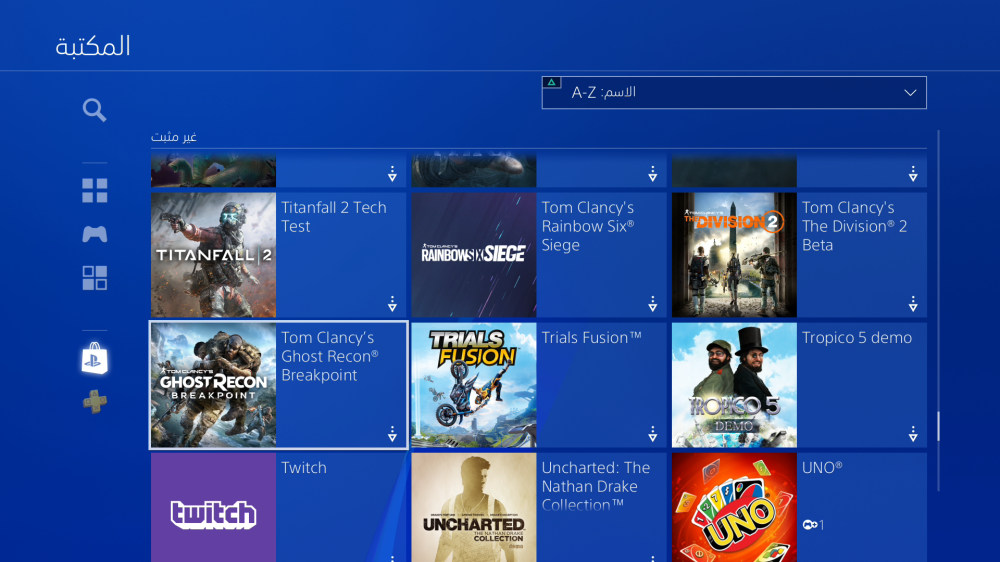The height and width of the screenshot is (562, 1000).
Task: Click the 'Tropico 5 demo' title text
Action: 857,337
